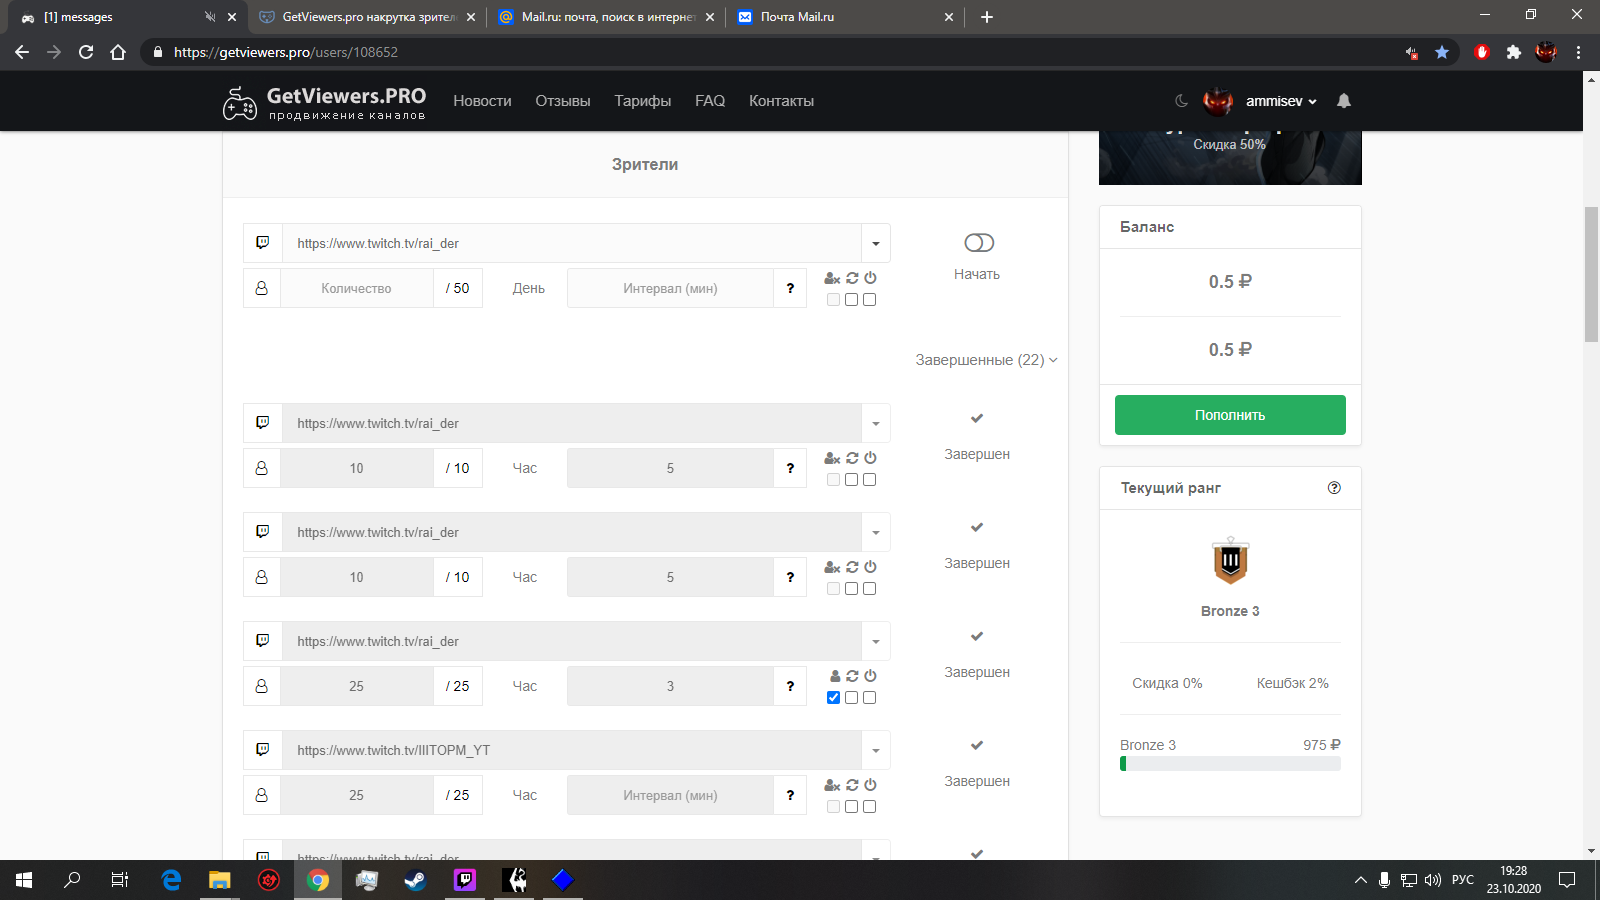Image resolution: width=1600 pixels, height=900 pixels.
Task: Open the Контакты page
Action: click(781, 101)
